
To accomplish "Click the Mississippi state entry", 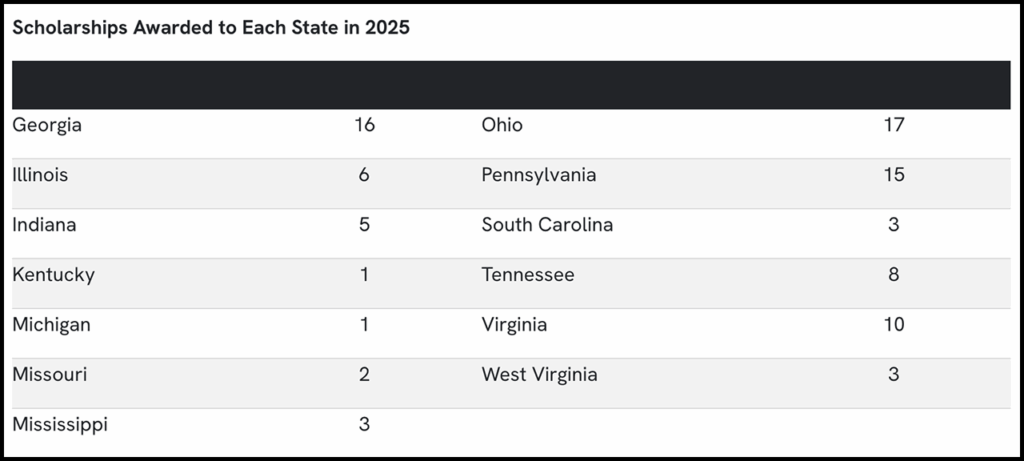I will [60, 424].
